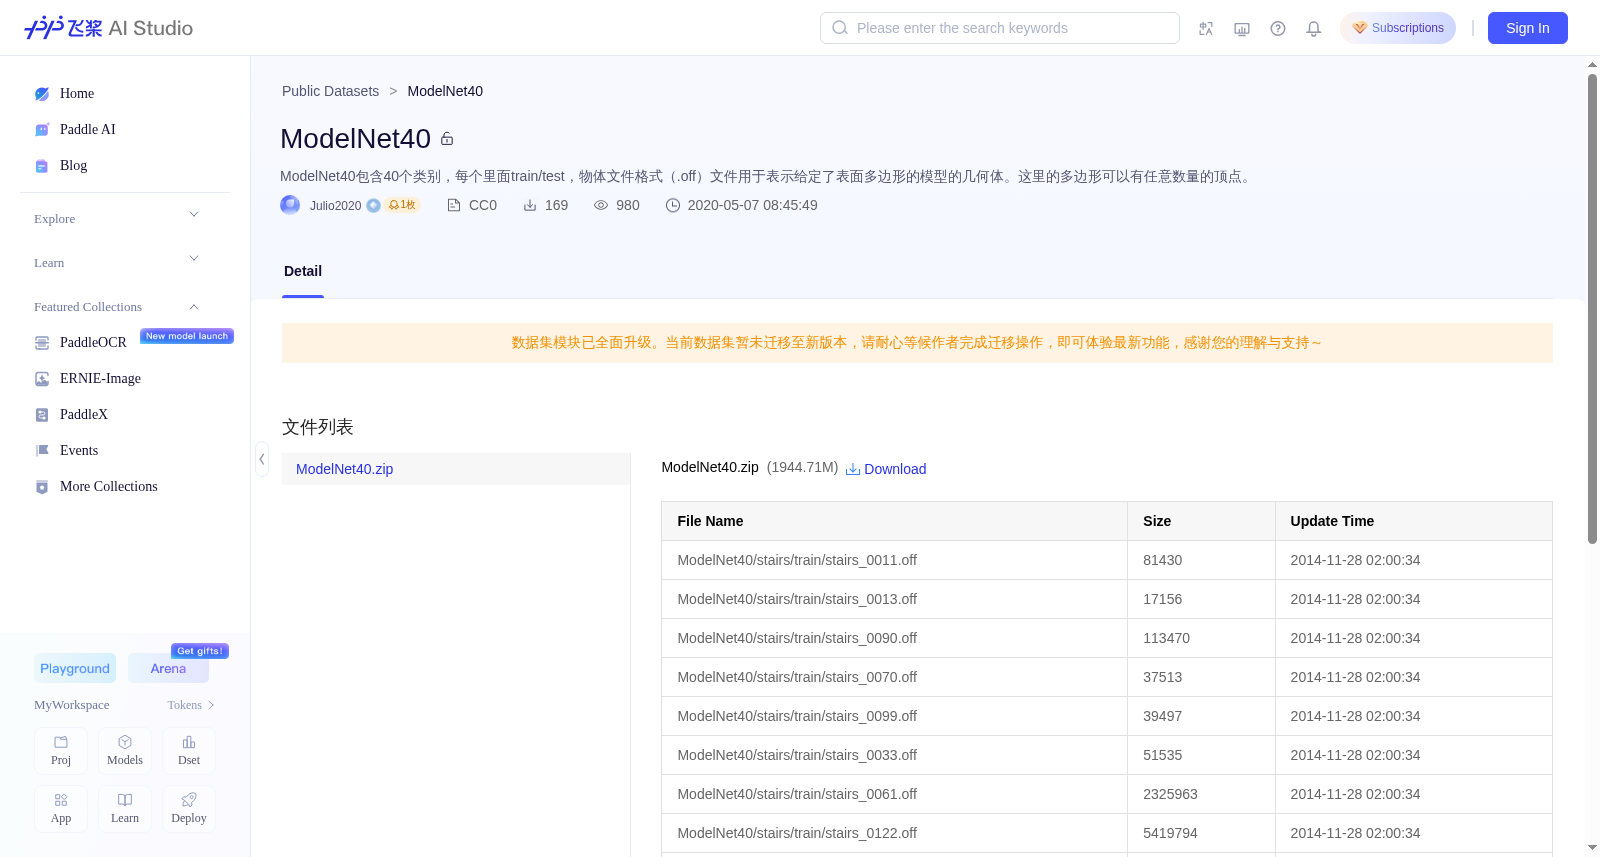Select the stairs_0090.off file row
This screenshot has width=1600, height=857.
[1107, 638]
